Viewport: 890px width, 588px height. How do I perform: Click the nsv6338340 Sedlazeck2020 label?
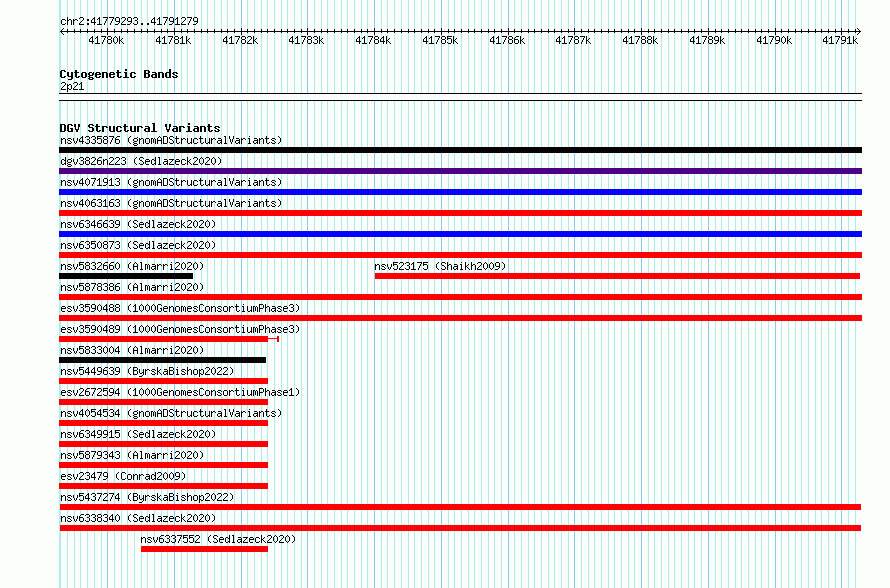click(138, 518)
